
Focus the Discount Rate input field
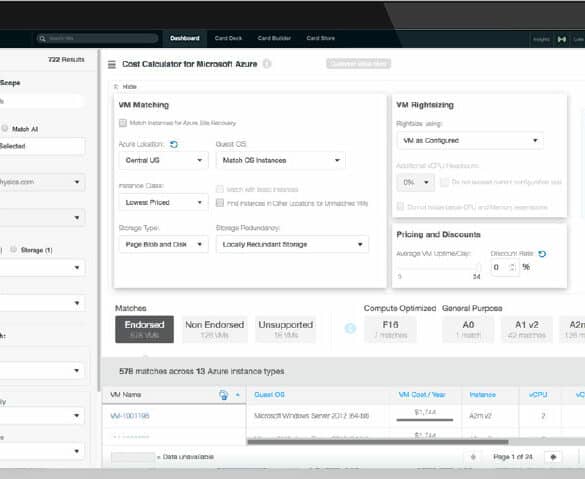click(505, 267)
